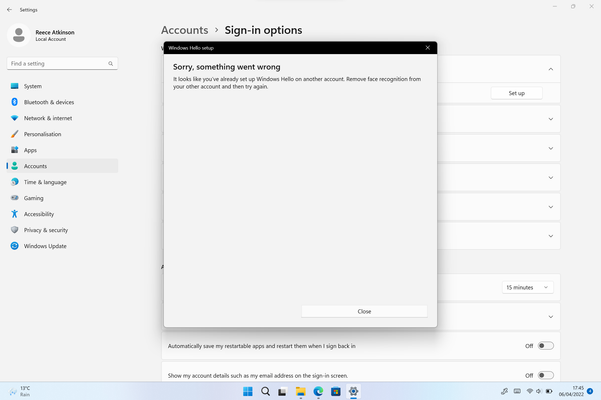601x400 pixels.
Task: Open Bluetooth & devices settings
Action: [62, 102]
